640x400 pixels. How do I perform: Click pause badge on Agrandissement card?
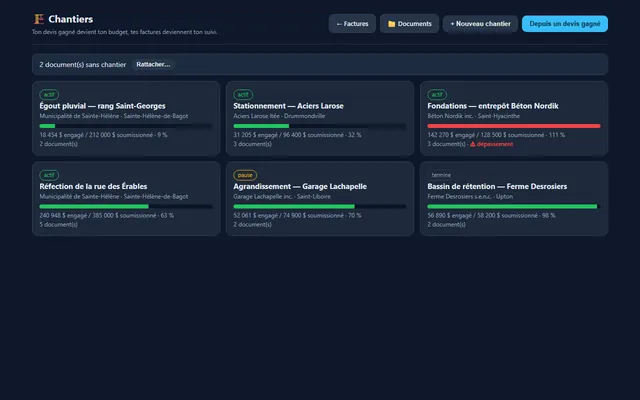tap(245, 175)
